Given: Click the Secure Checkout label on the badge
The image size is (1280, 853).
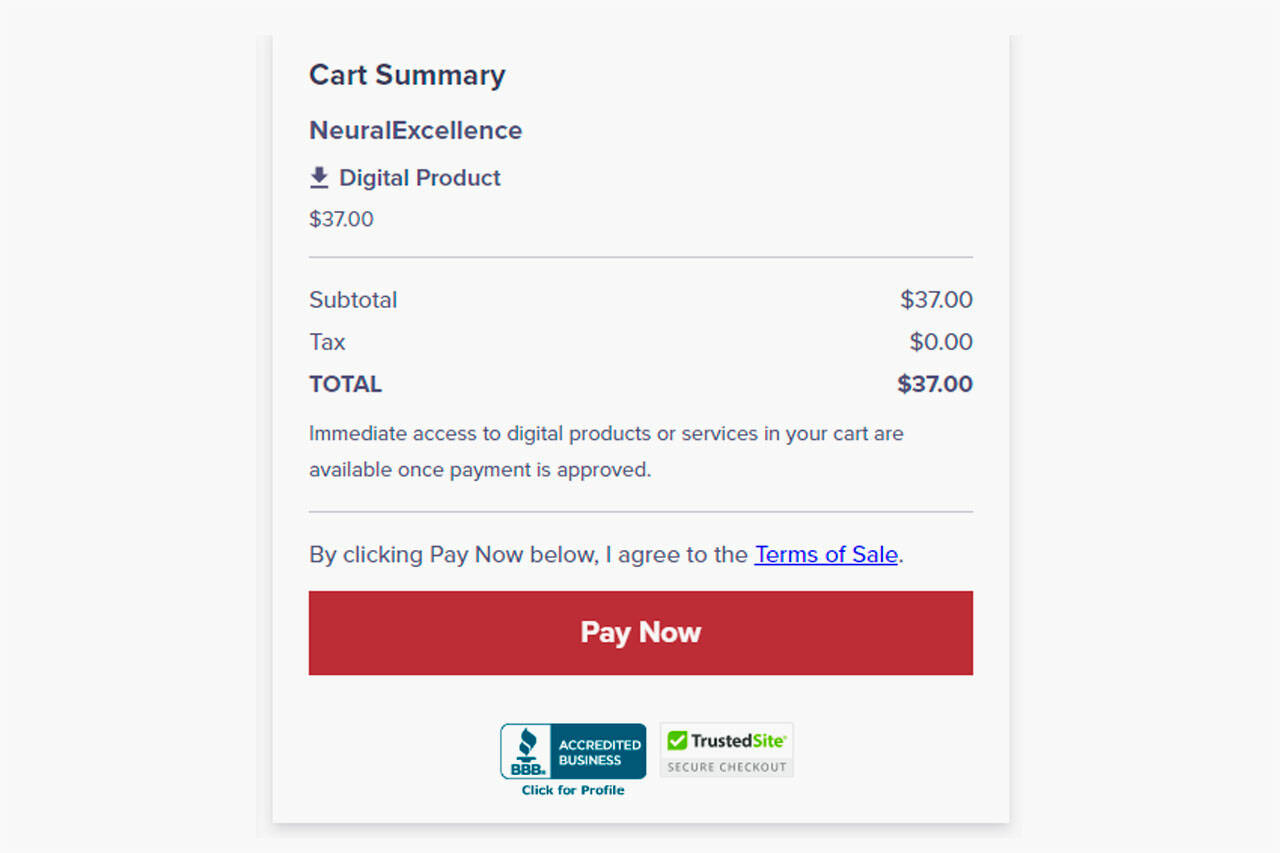Looking at the screenshot, I should pyautogui.click(x=727, y=767).
